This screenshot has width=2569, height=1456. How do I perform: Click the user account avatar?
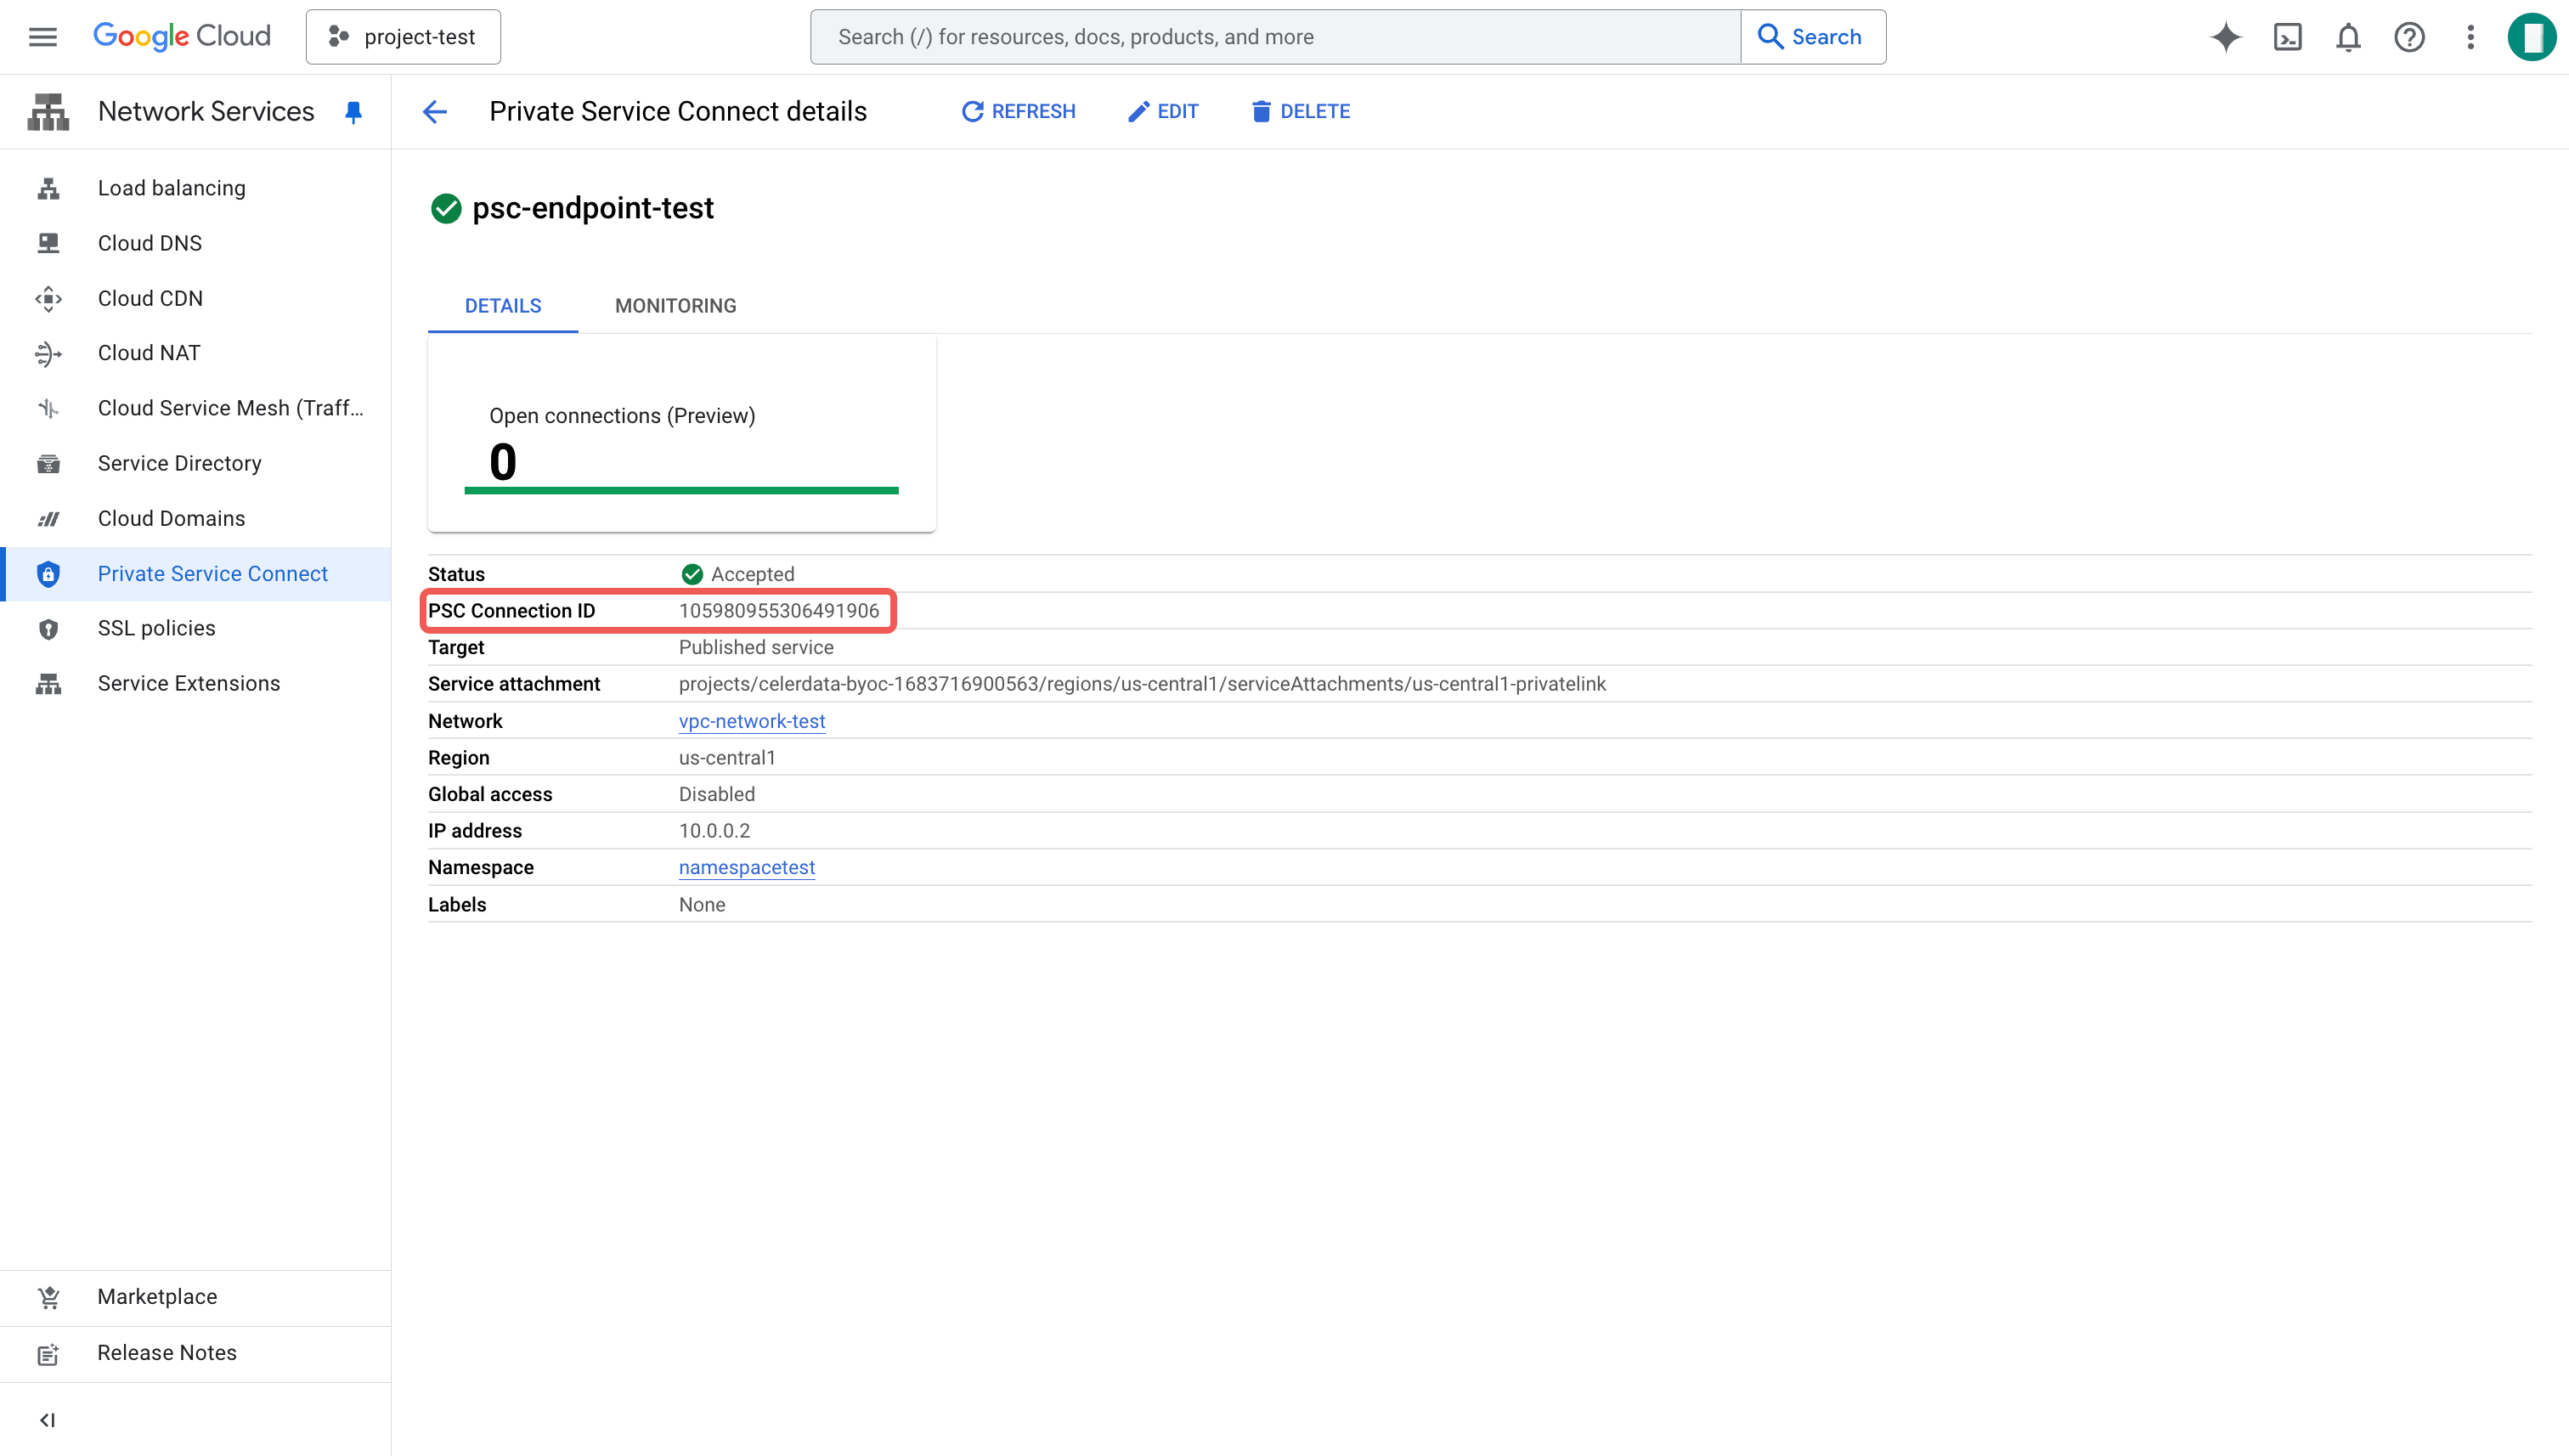[x=2531, y=37]
